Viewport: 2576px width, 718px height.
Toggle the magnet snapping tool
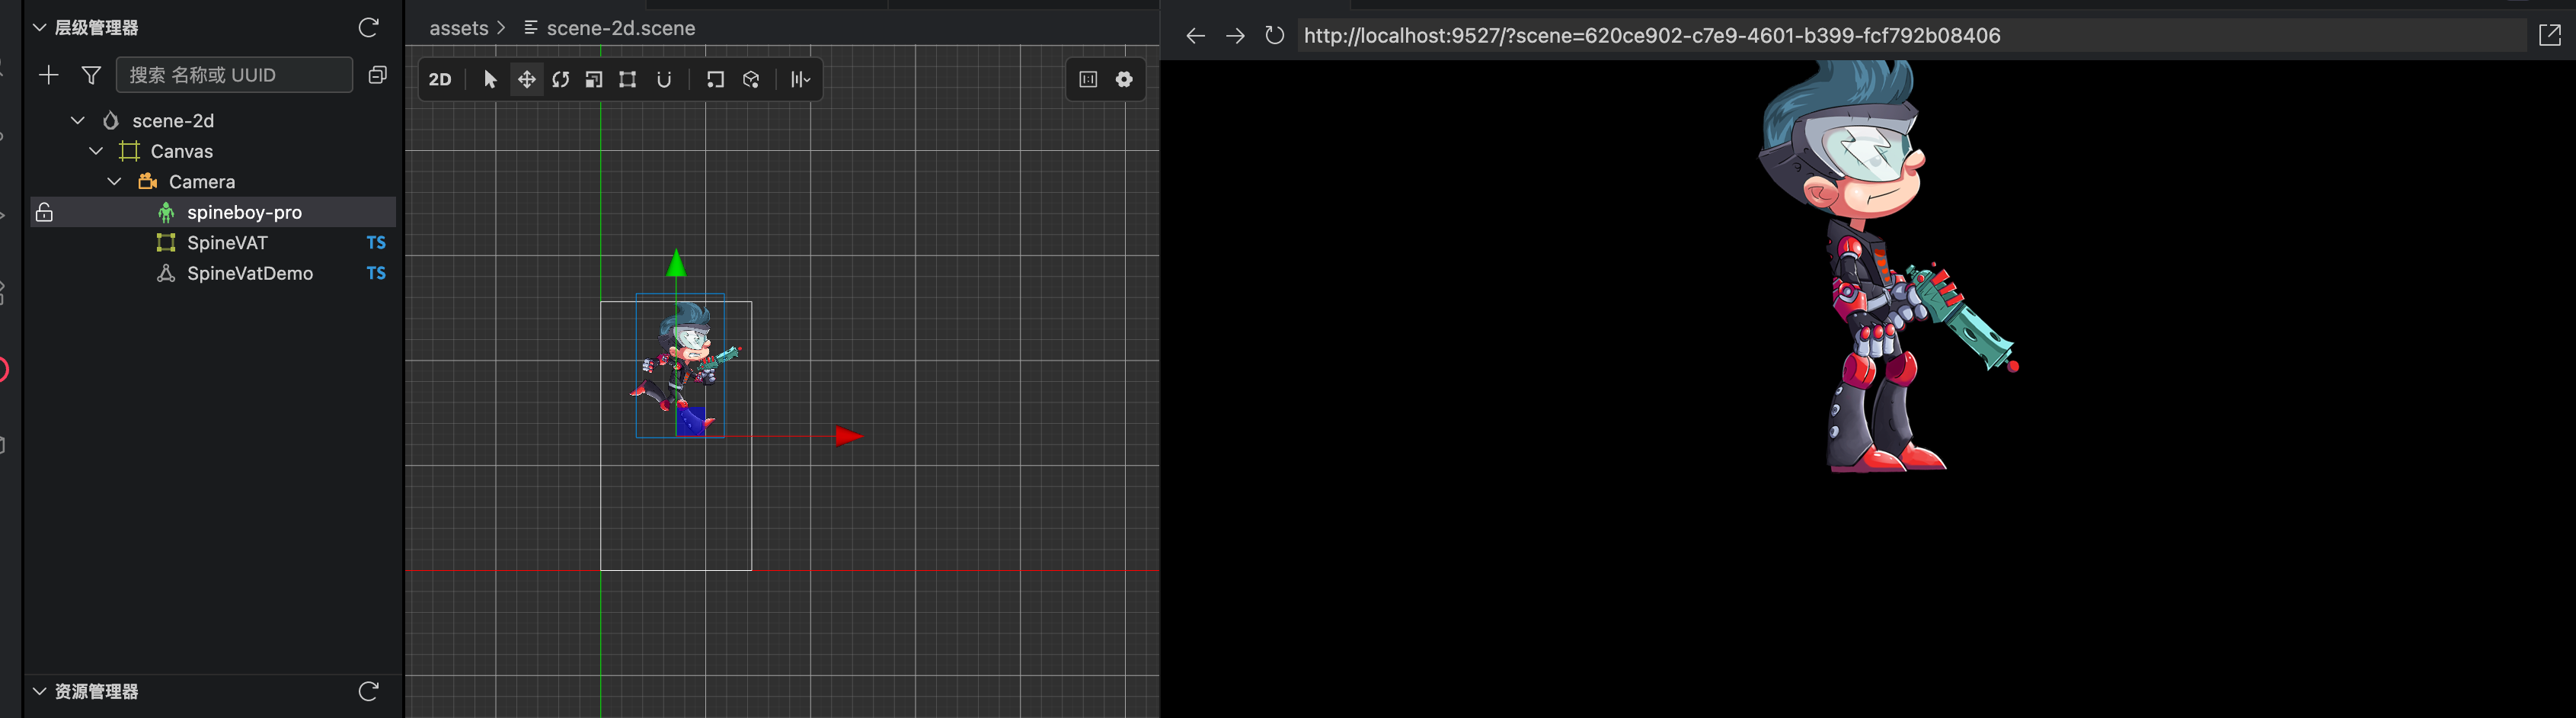tap(664, 79)
